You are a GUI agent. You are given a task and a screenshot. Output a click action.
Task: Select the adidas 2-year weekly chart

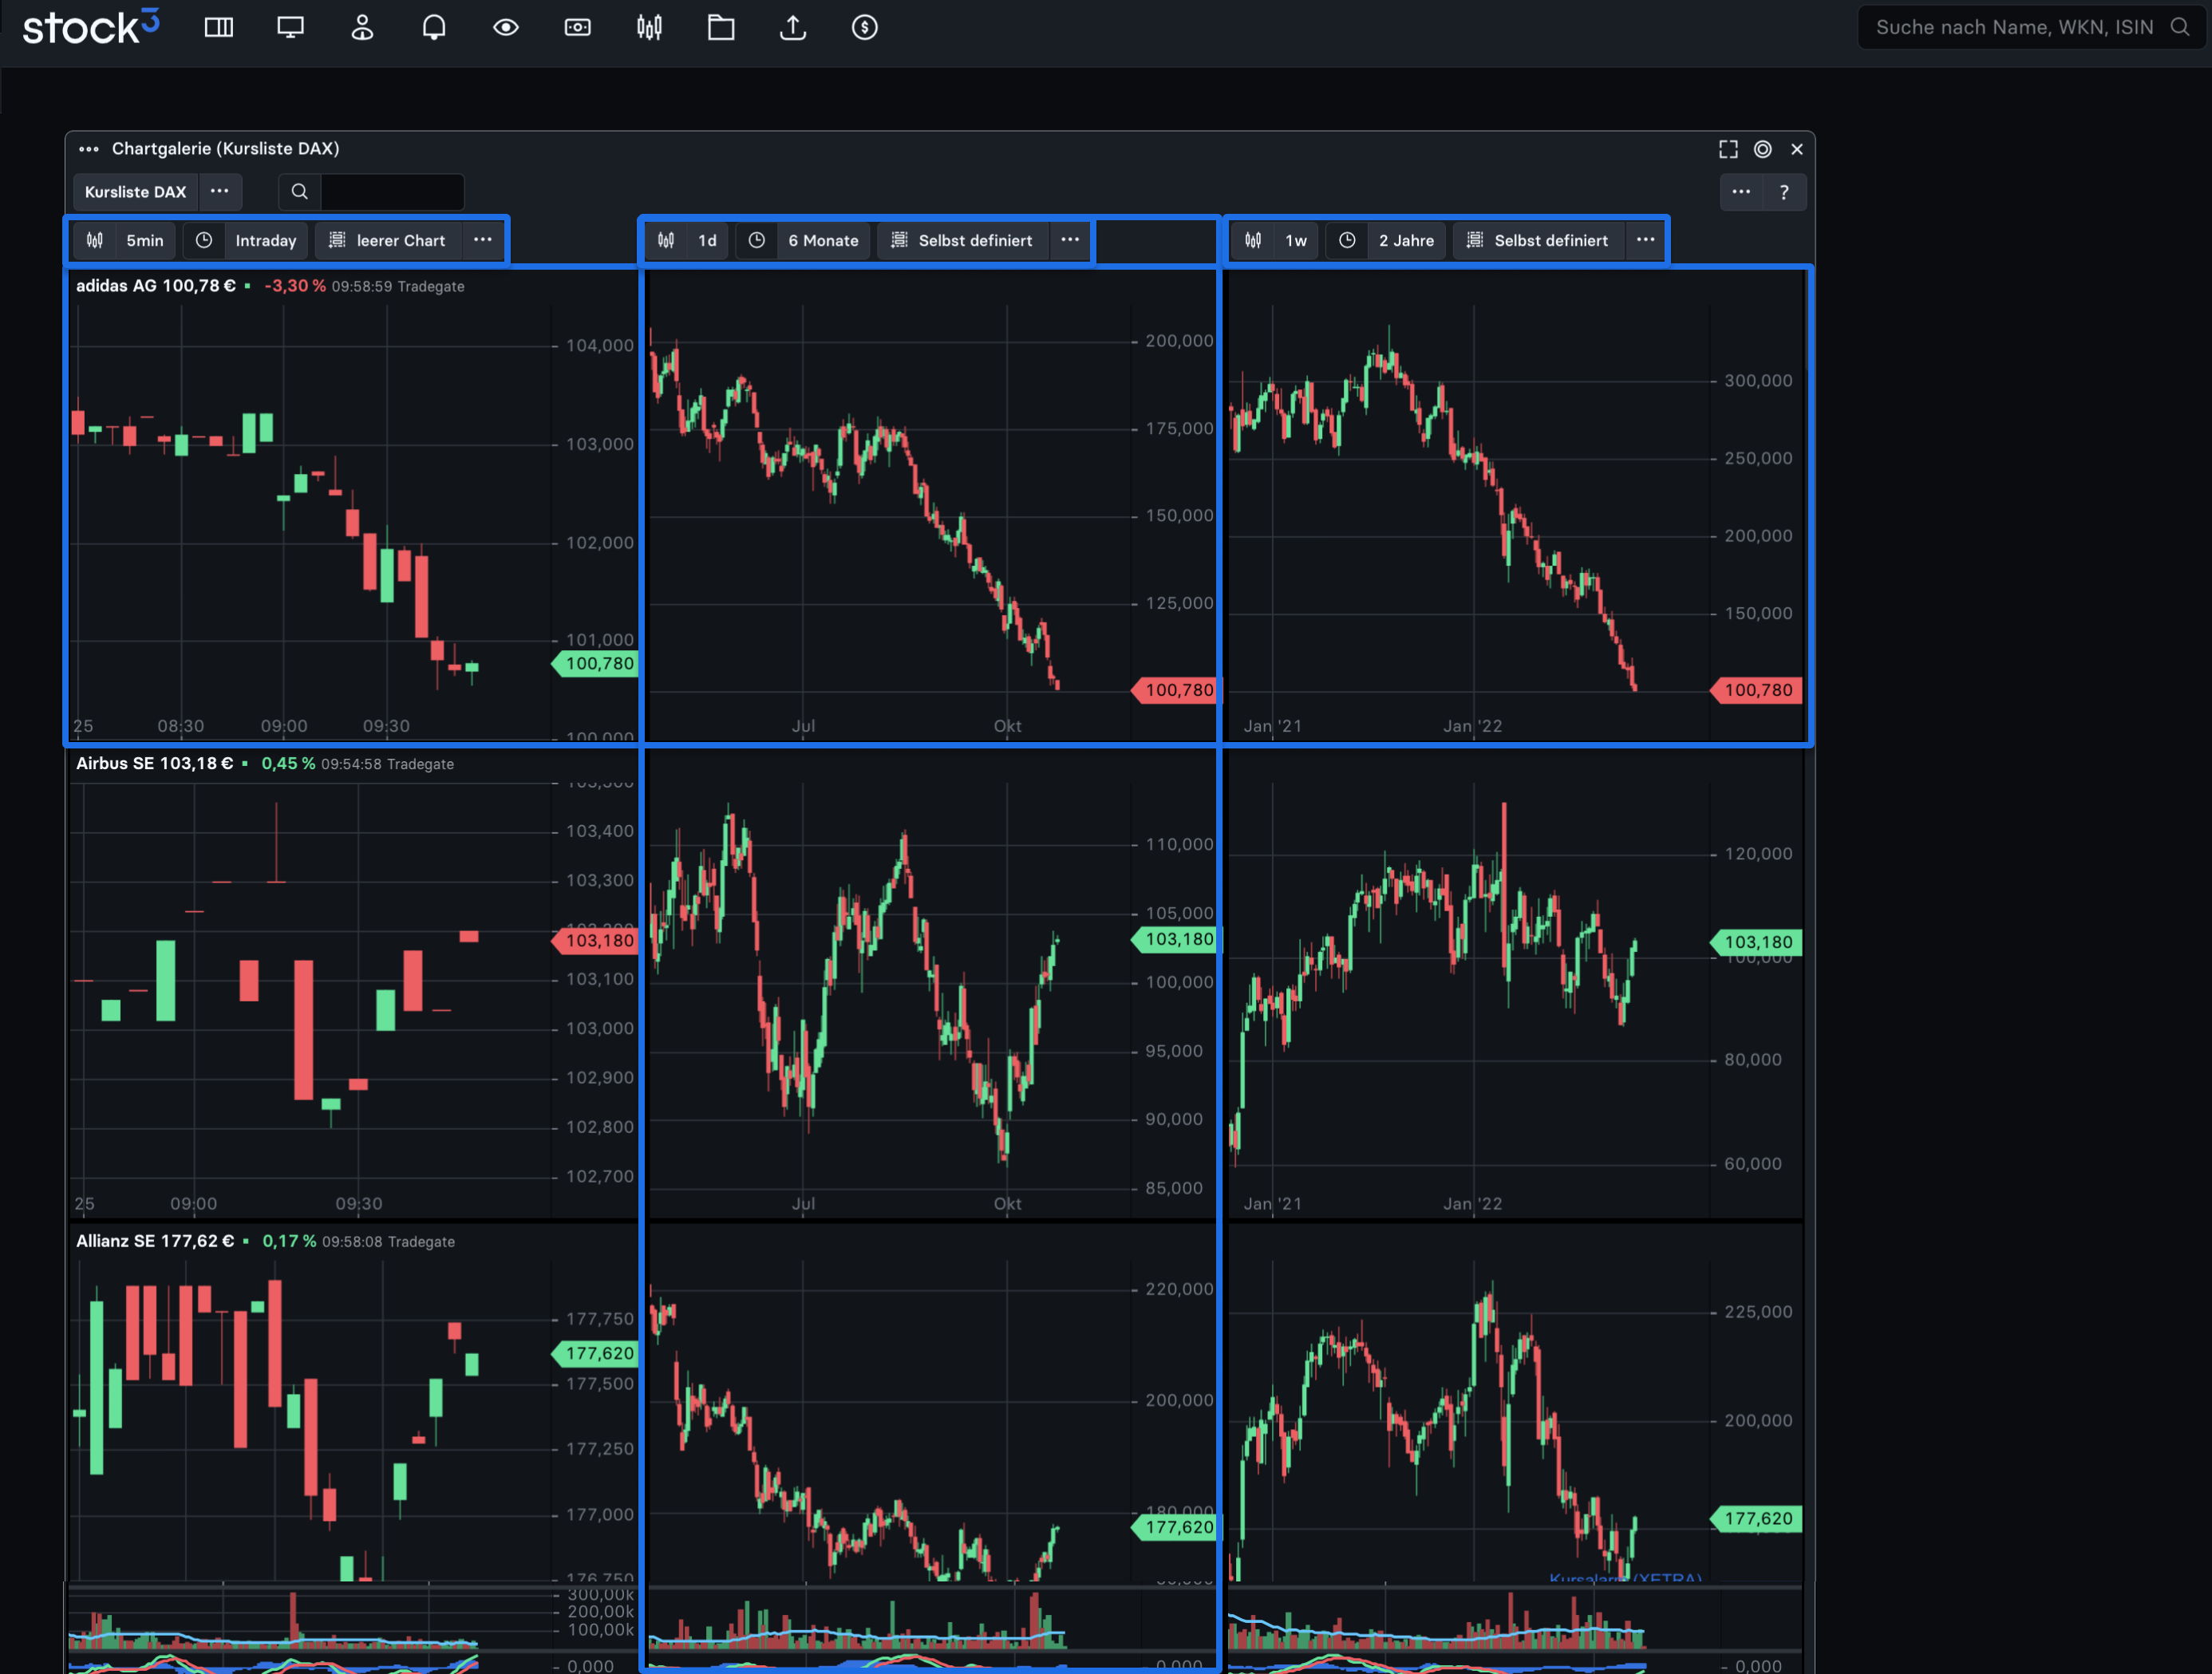(1515, 505)
